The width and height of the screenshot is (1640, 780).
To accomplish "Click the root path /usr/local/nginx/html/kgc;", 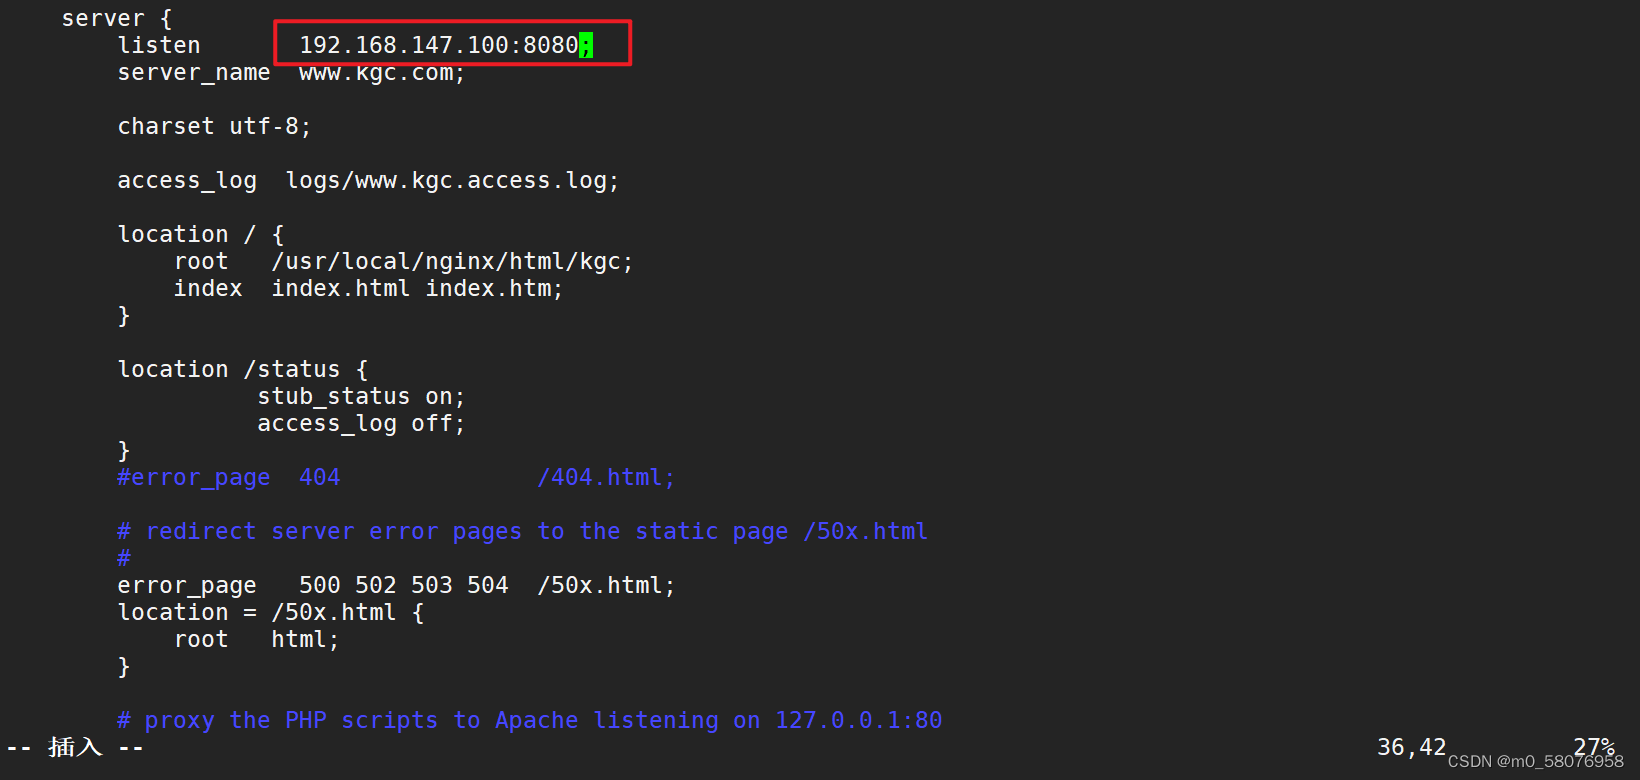I will coord(453,262).
